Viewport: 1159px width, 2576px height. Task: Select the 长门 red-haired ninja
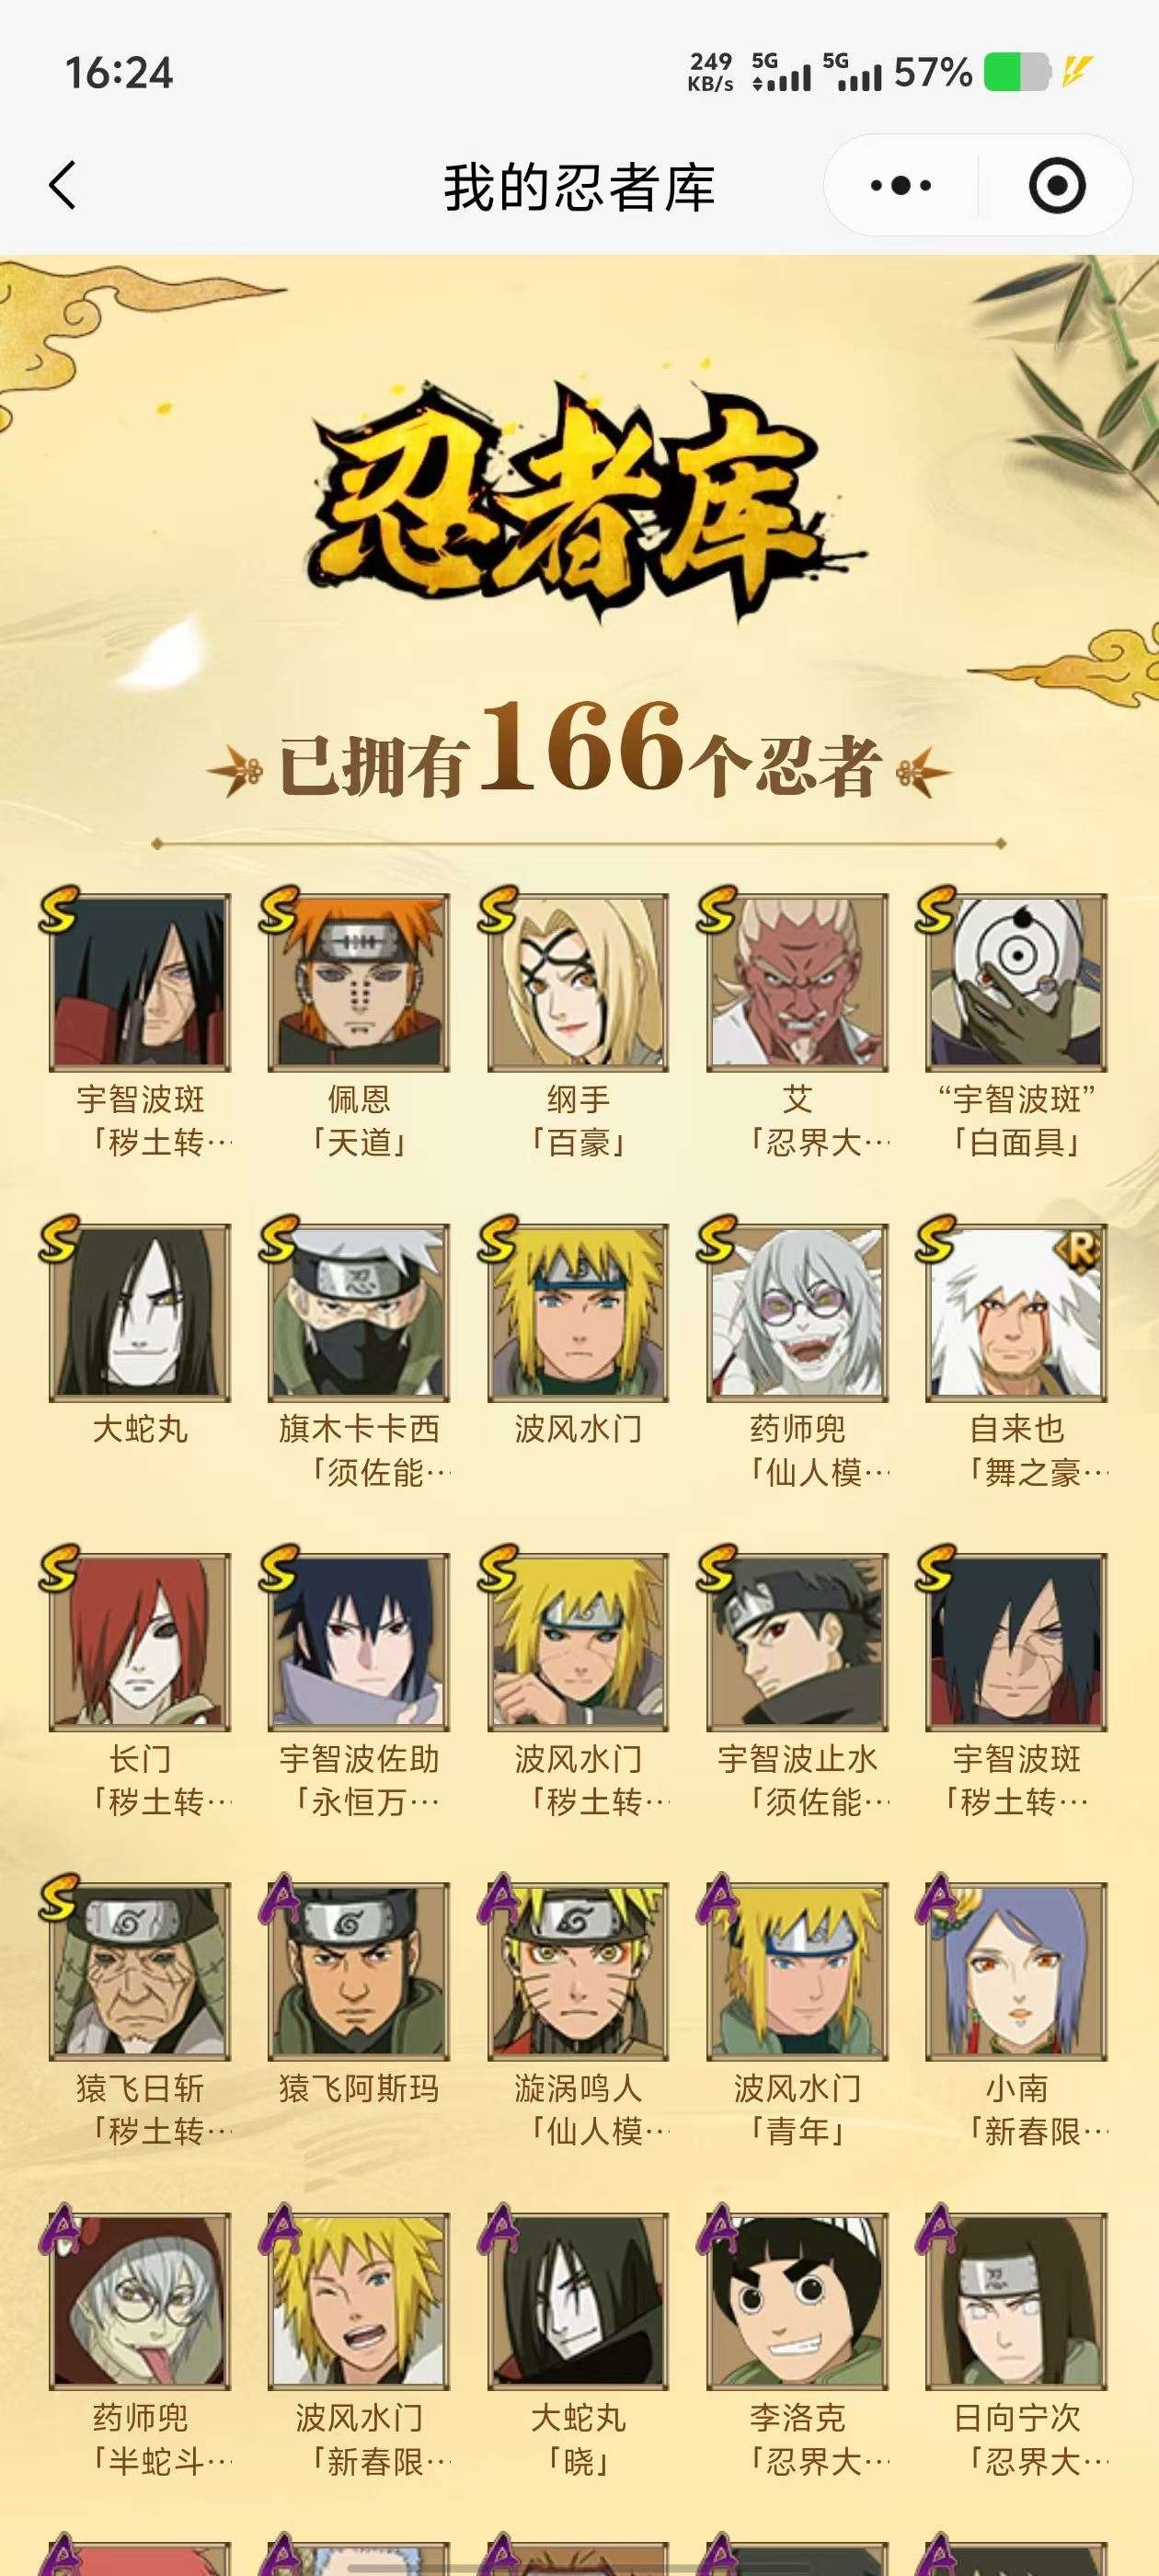pyautogui.click(x=140, y=1642)
